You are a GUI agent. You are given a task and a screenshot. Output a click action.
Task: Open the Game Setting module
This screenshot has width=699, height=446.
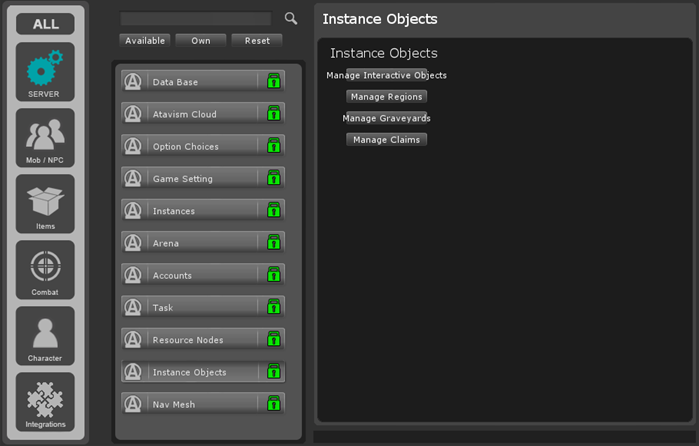coord(190,179)
